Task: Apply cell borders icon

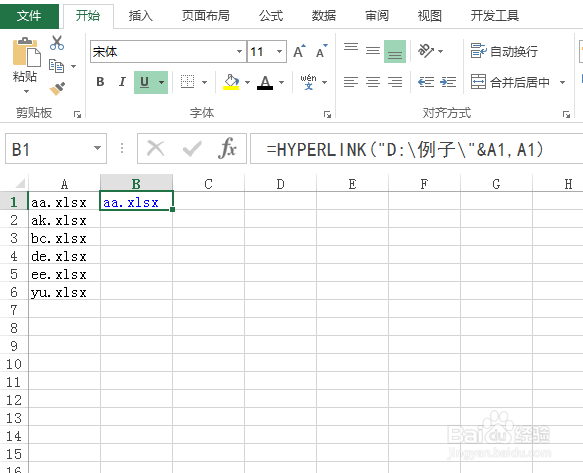Action: pos(187,82)
